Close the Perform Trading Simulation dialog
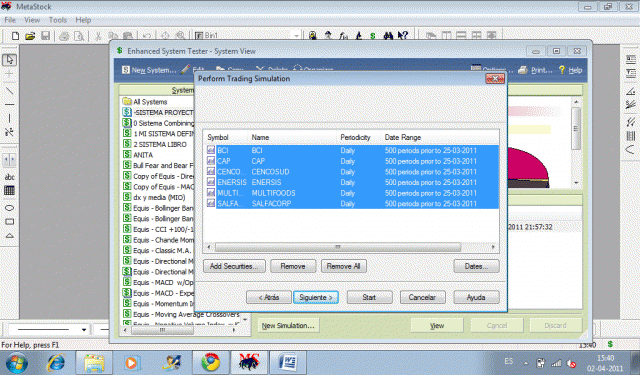 point(495,79)
